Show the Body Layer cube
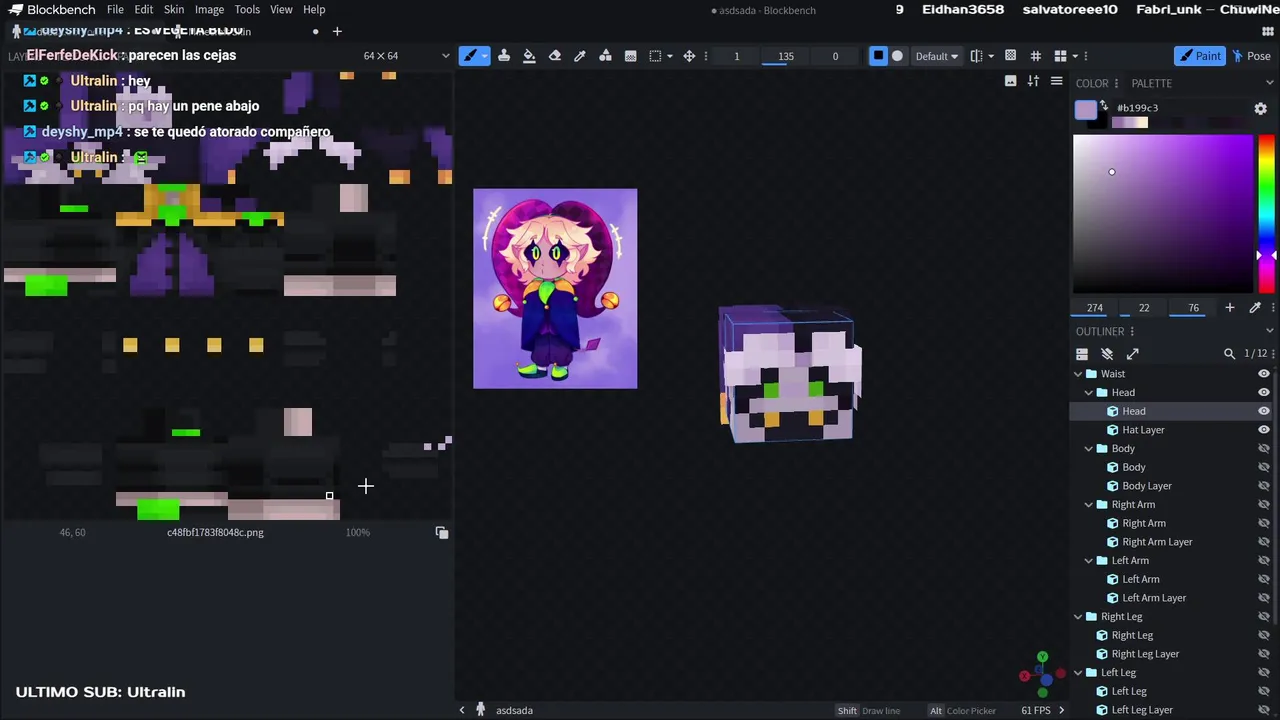The height and width of the screenshot is (720, 1280). [x=1263, y=486]
